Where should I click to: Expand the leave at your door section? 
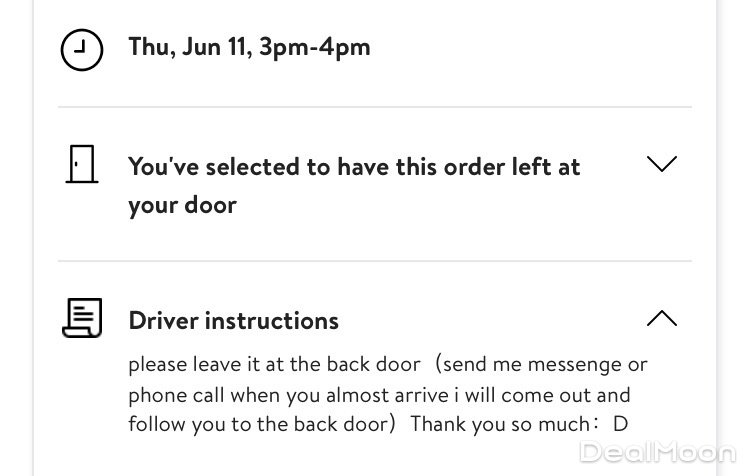662,164
